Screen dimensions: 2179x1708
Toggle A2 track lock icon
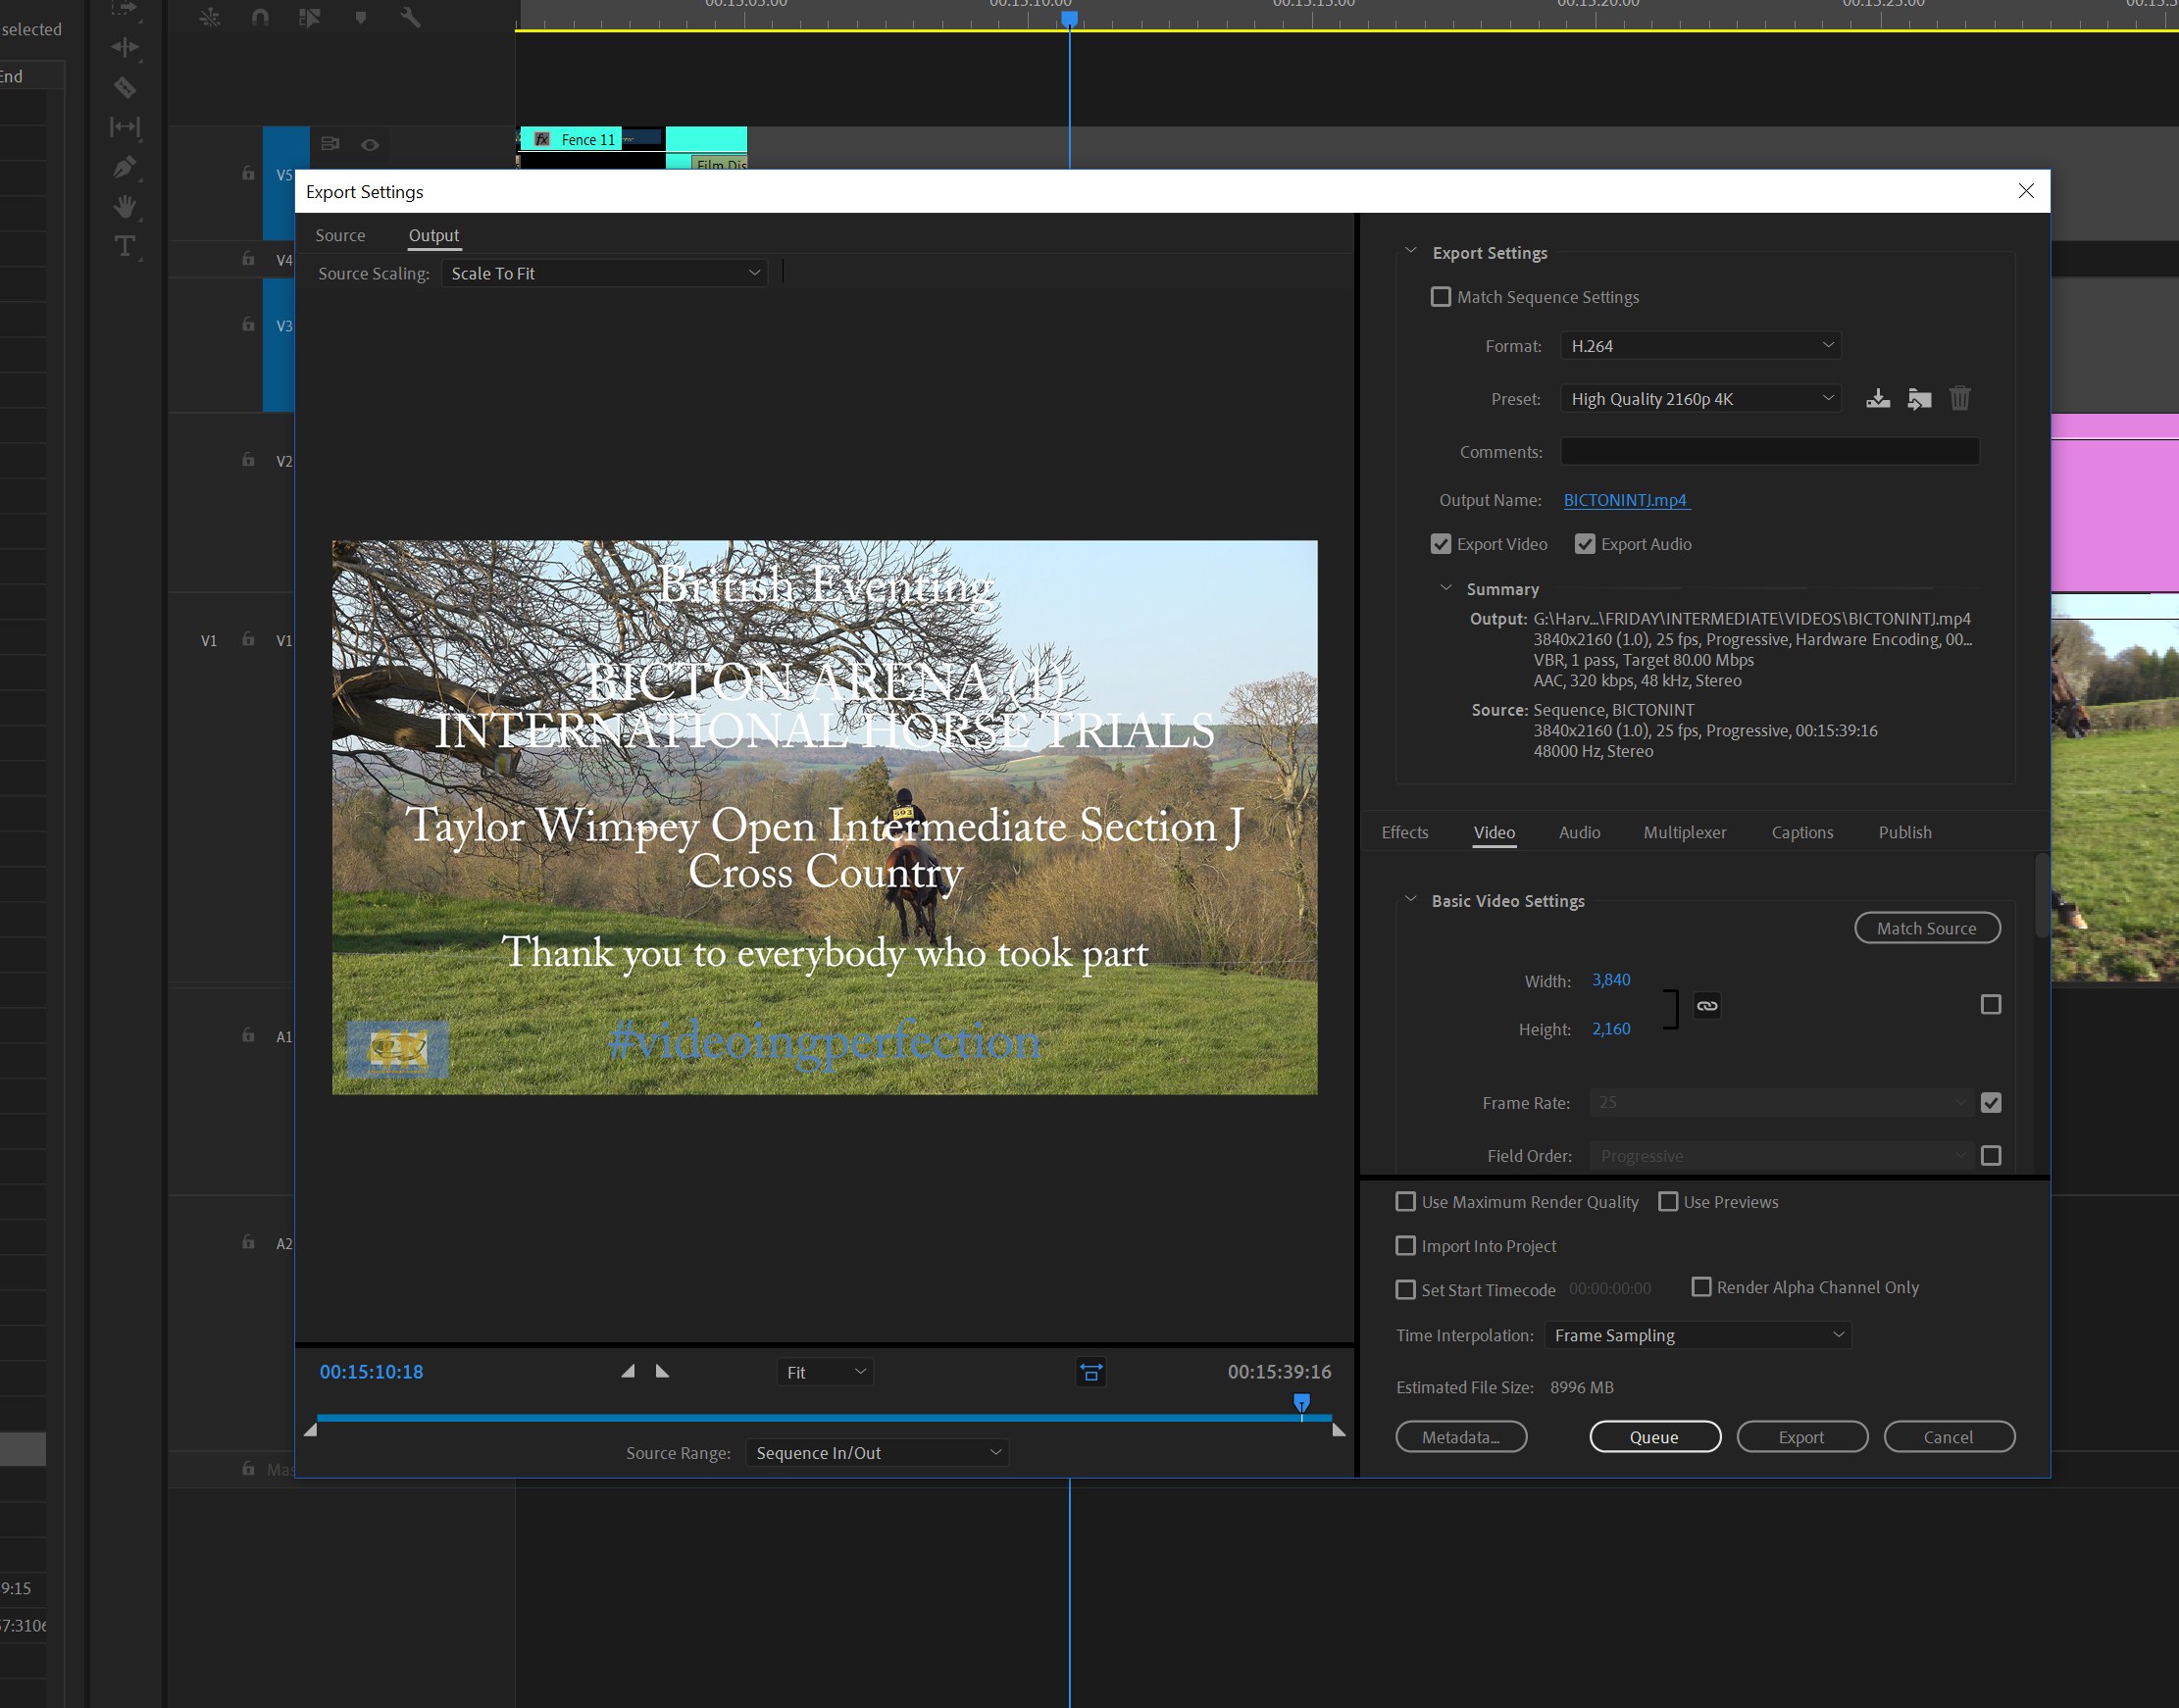(x=248, y=1242)
